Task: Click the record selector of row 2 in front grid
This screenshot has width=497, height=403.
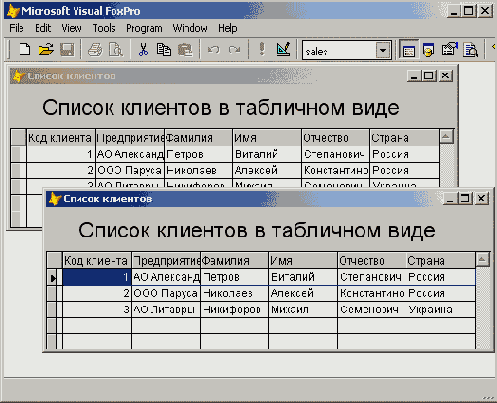Action: click(x=52, y=293)
